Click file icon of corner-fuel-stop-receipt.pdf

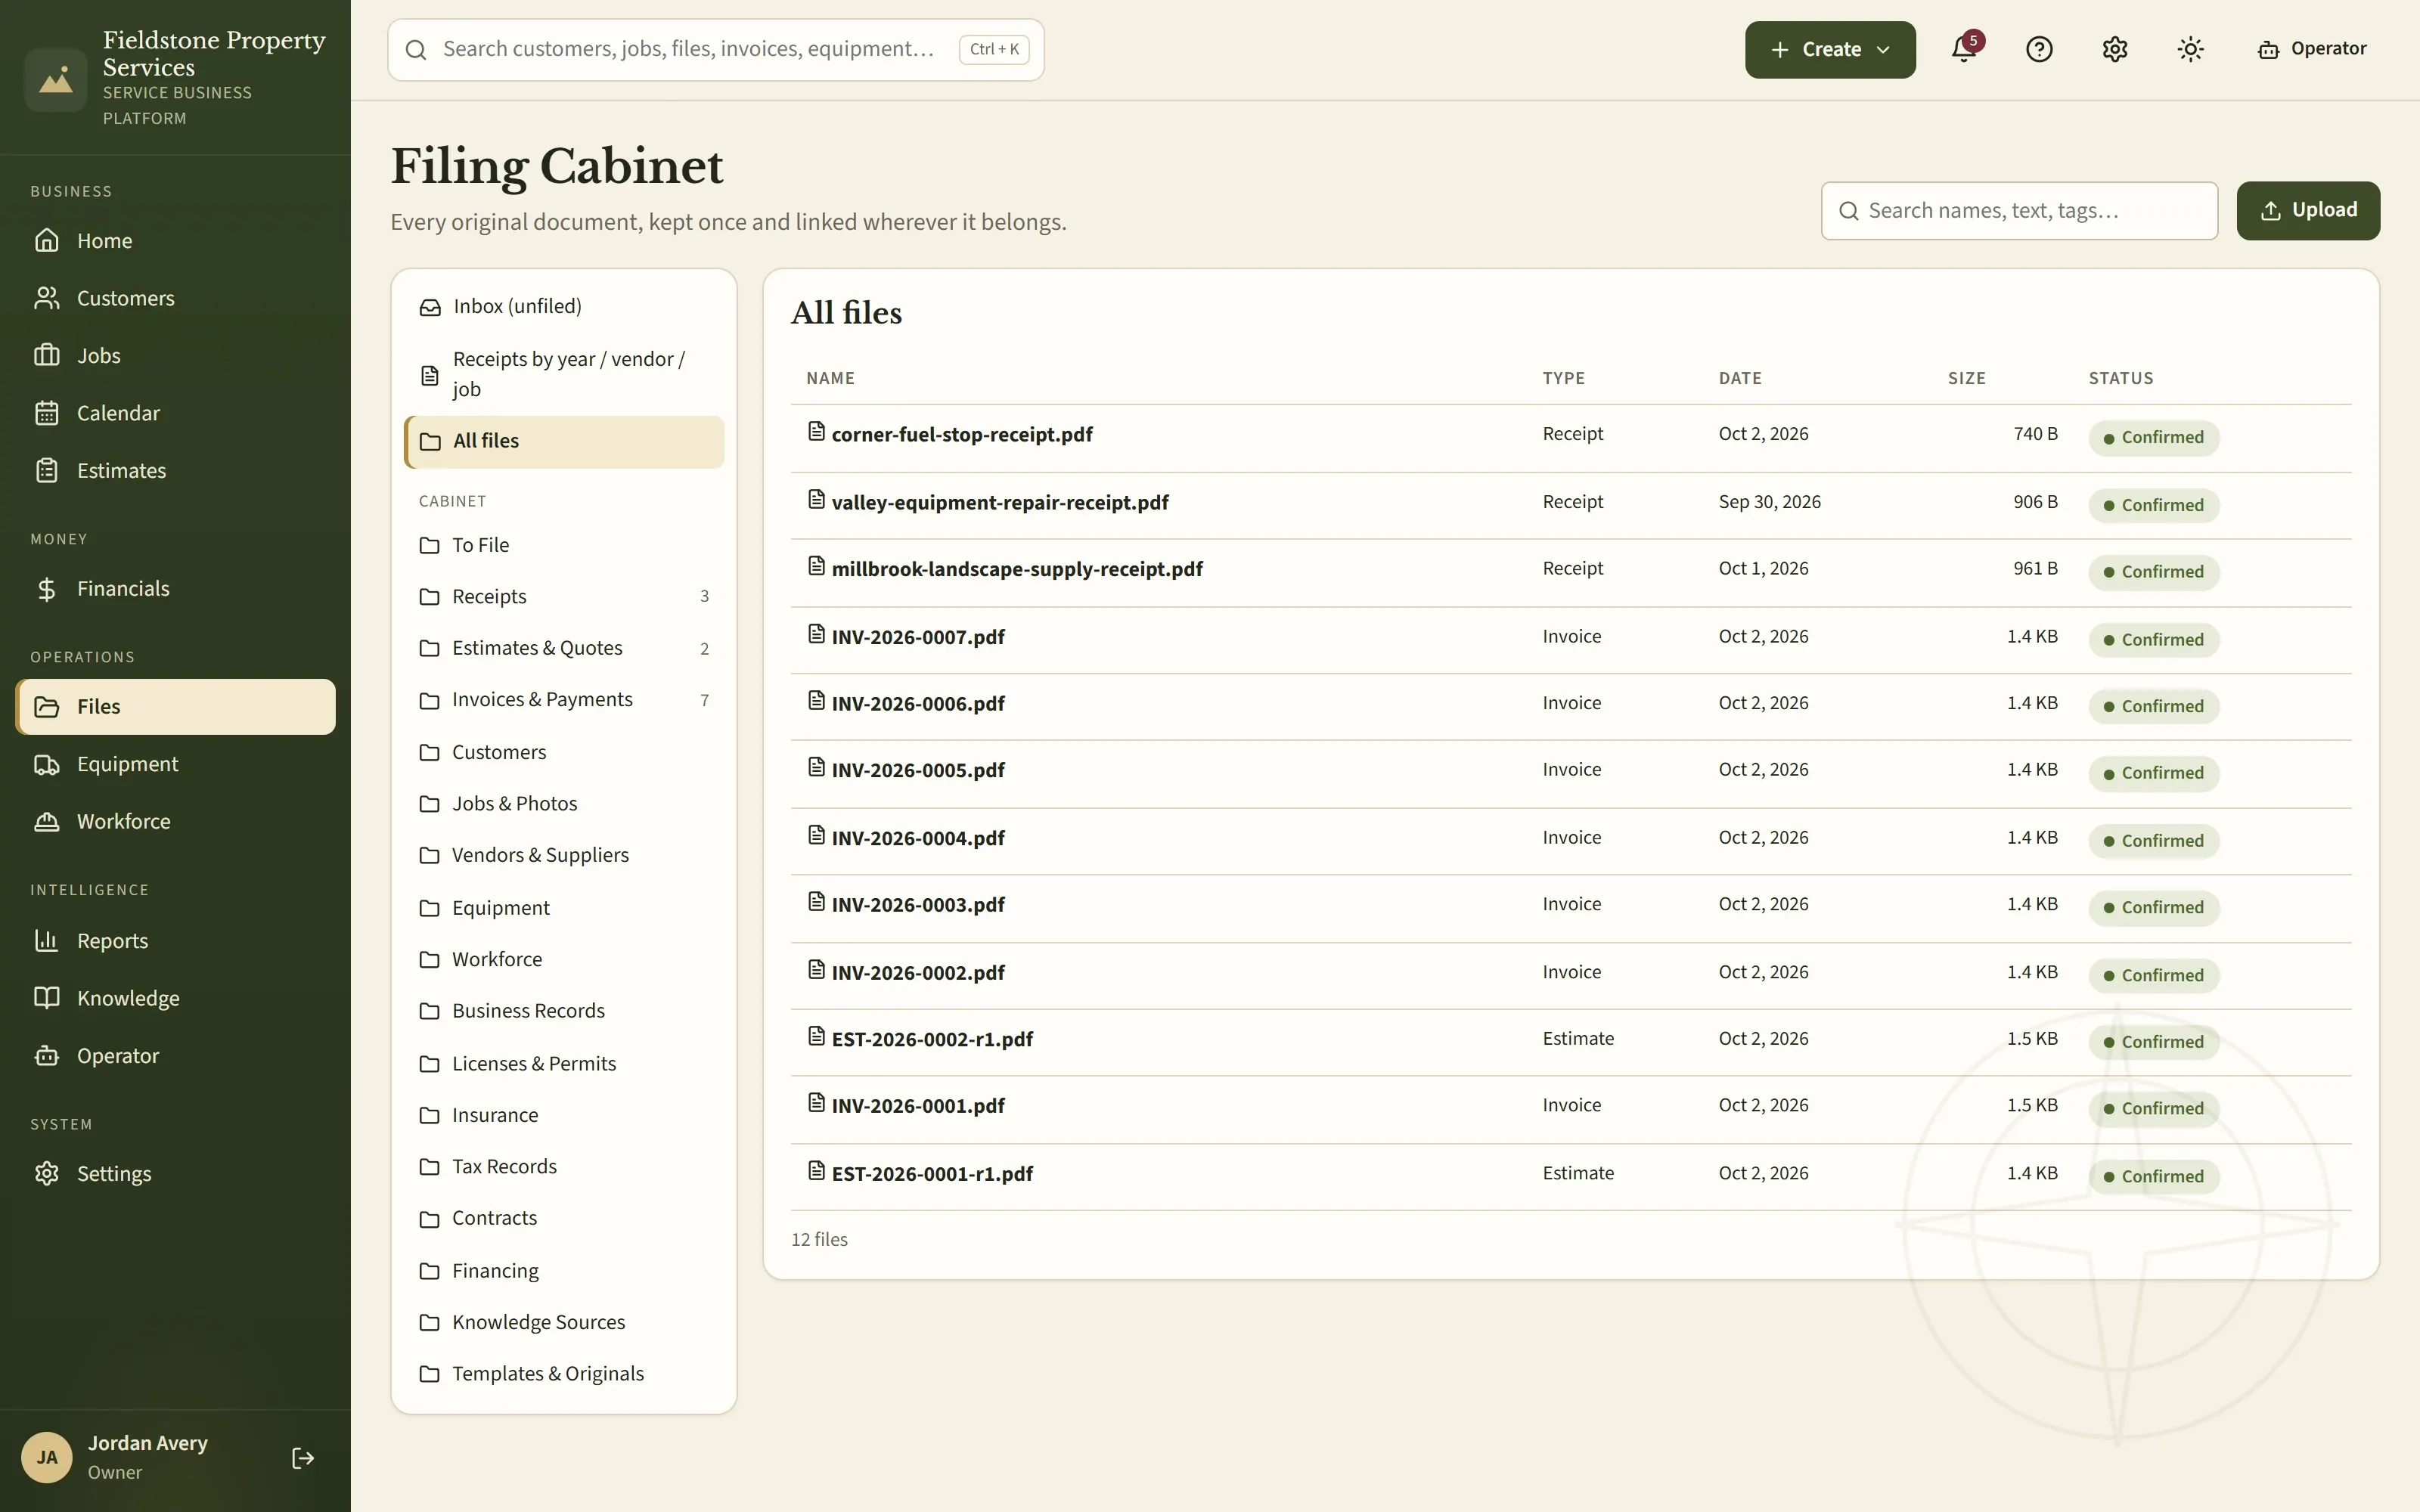pos(816,431)
